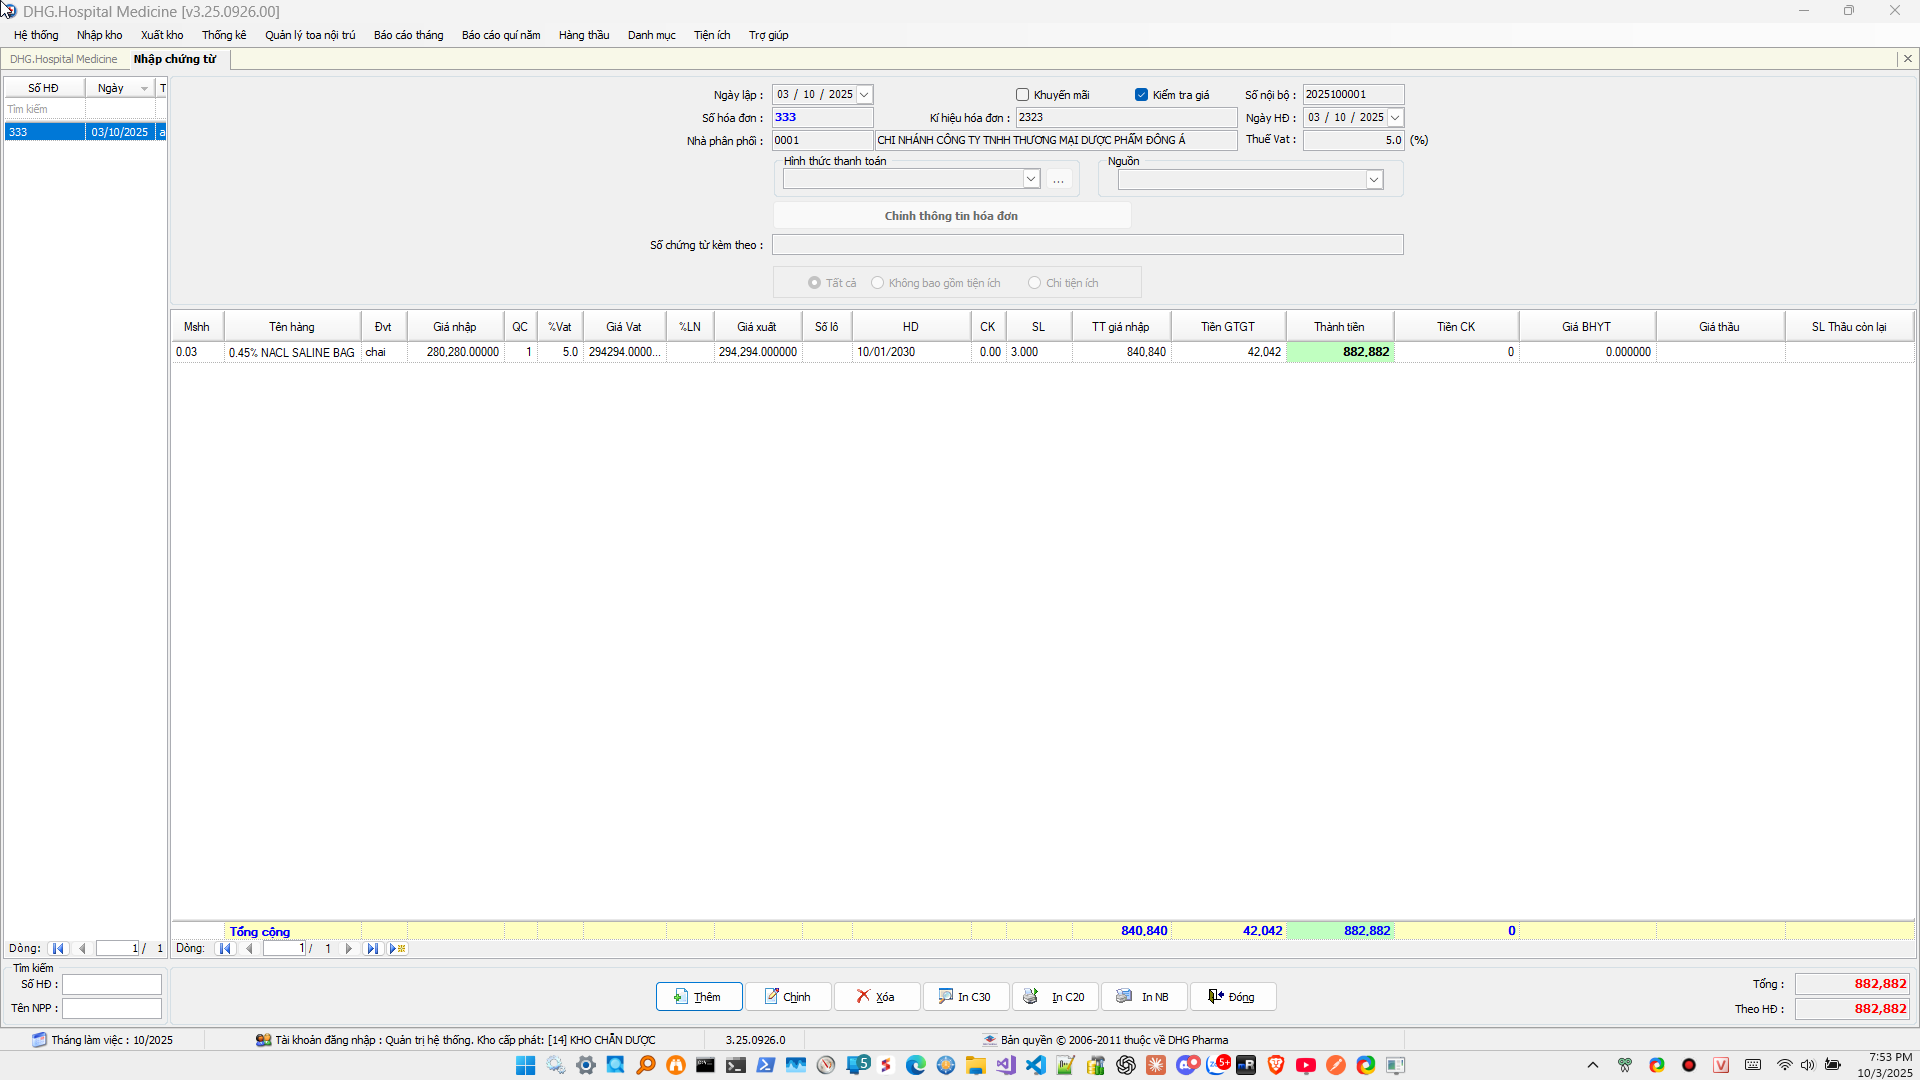Viewport: 1920px width, 1080px height.
Task: Click the ellipsis button beside payment method
Action: (x=1058, y=180)
